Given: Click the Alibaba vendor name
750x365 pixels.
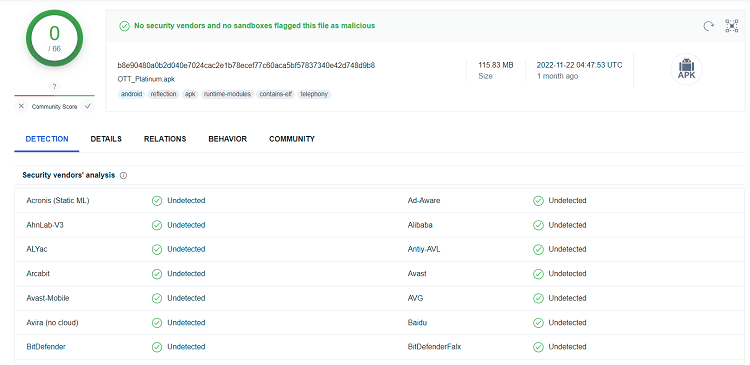Looking at the screenshot, I should click(x=420, y=225).
